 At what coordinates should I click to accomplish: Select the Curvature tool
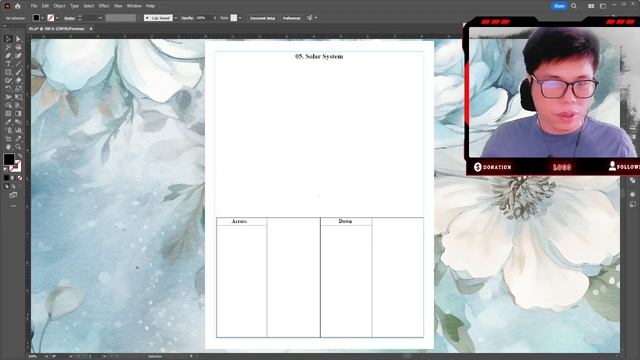[x=18, y=56]
